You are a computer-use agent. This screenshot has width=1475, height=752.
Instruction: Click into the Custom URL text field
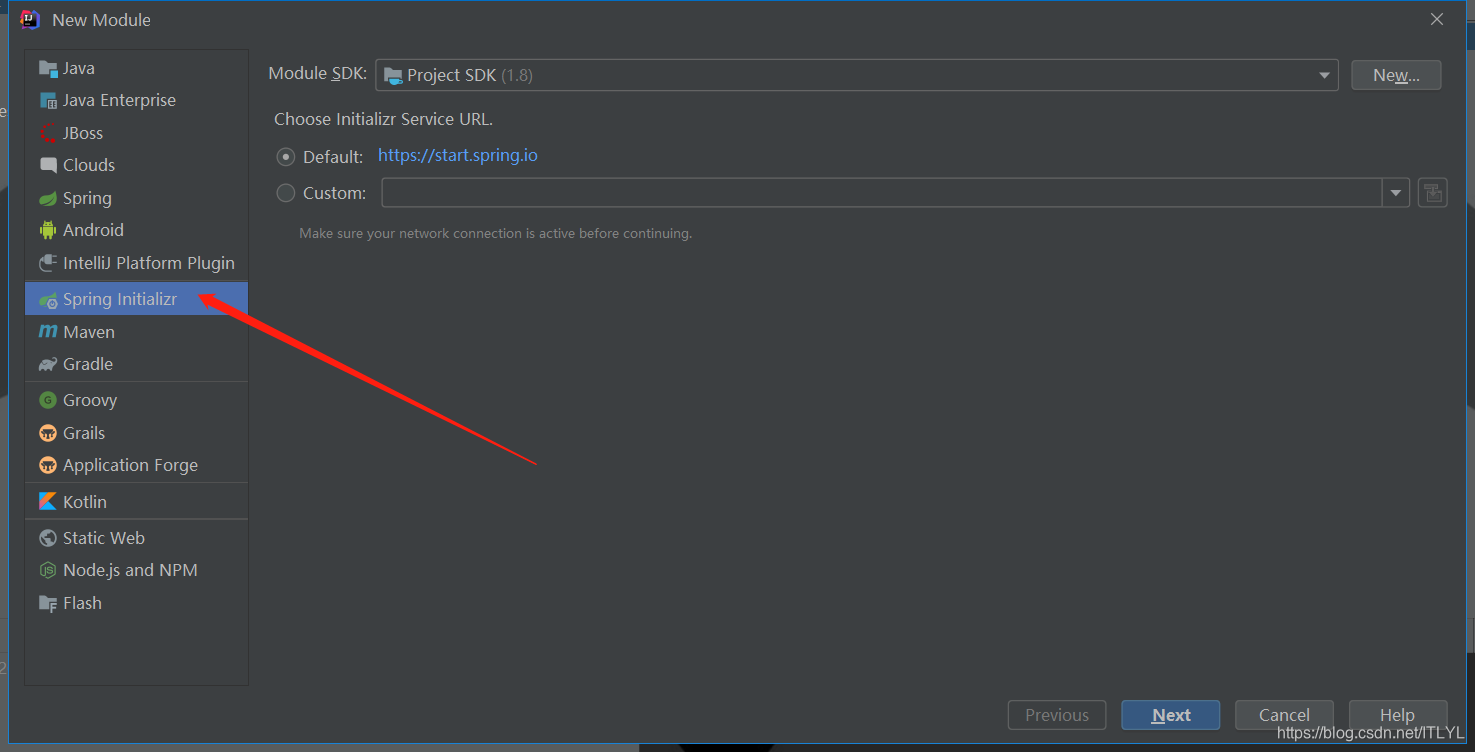tap(882, 193)
